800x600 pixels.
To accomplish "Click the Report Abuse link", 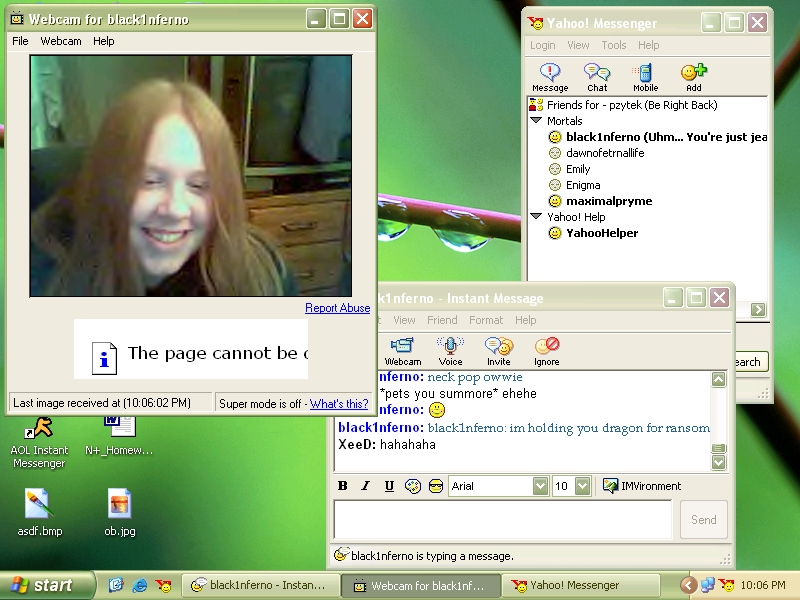I will [337, 308].
